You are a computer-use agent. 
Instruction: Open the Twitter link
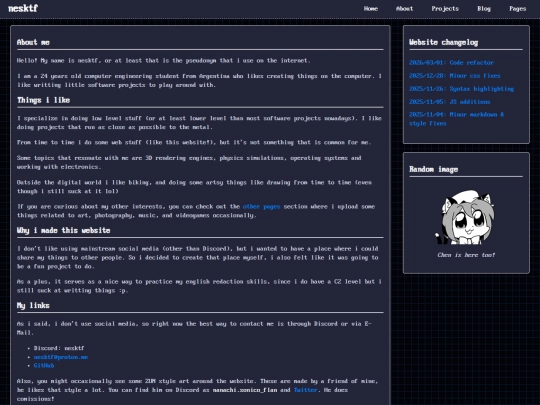(x=305, y=390)
